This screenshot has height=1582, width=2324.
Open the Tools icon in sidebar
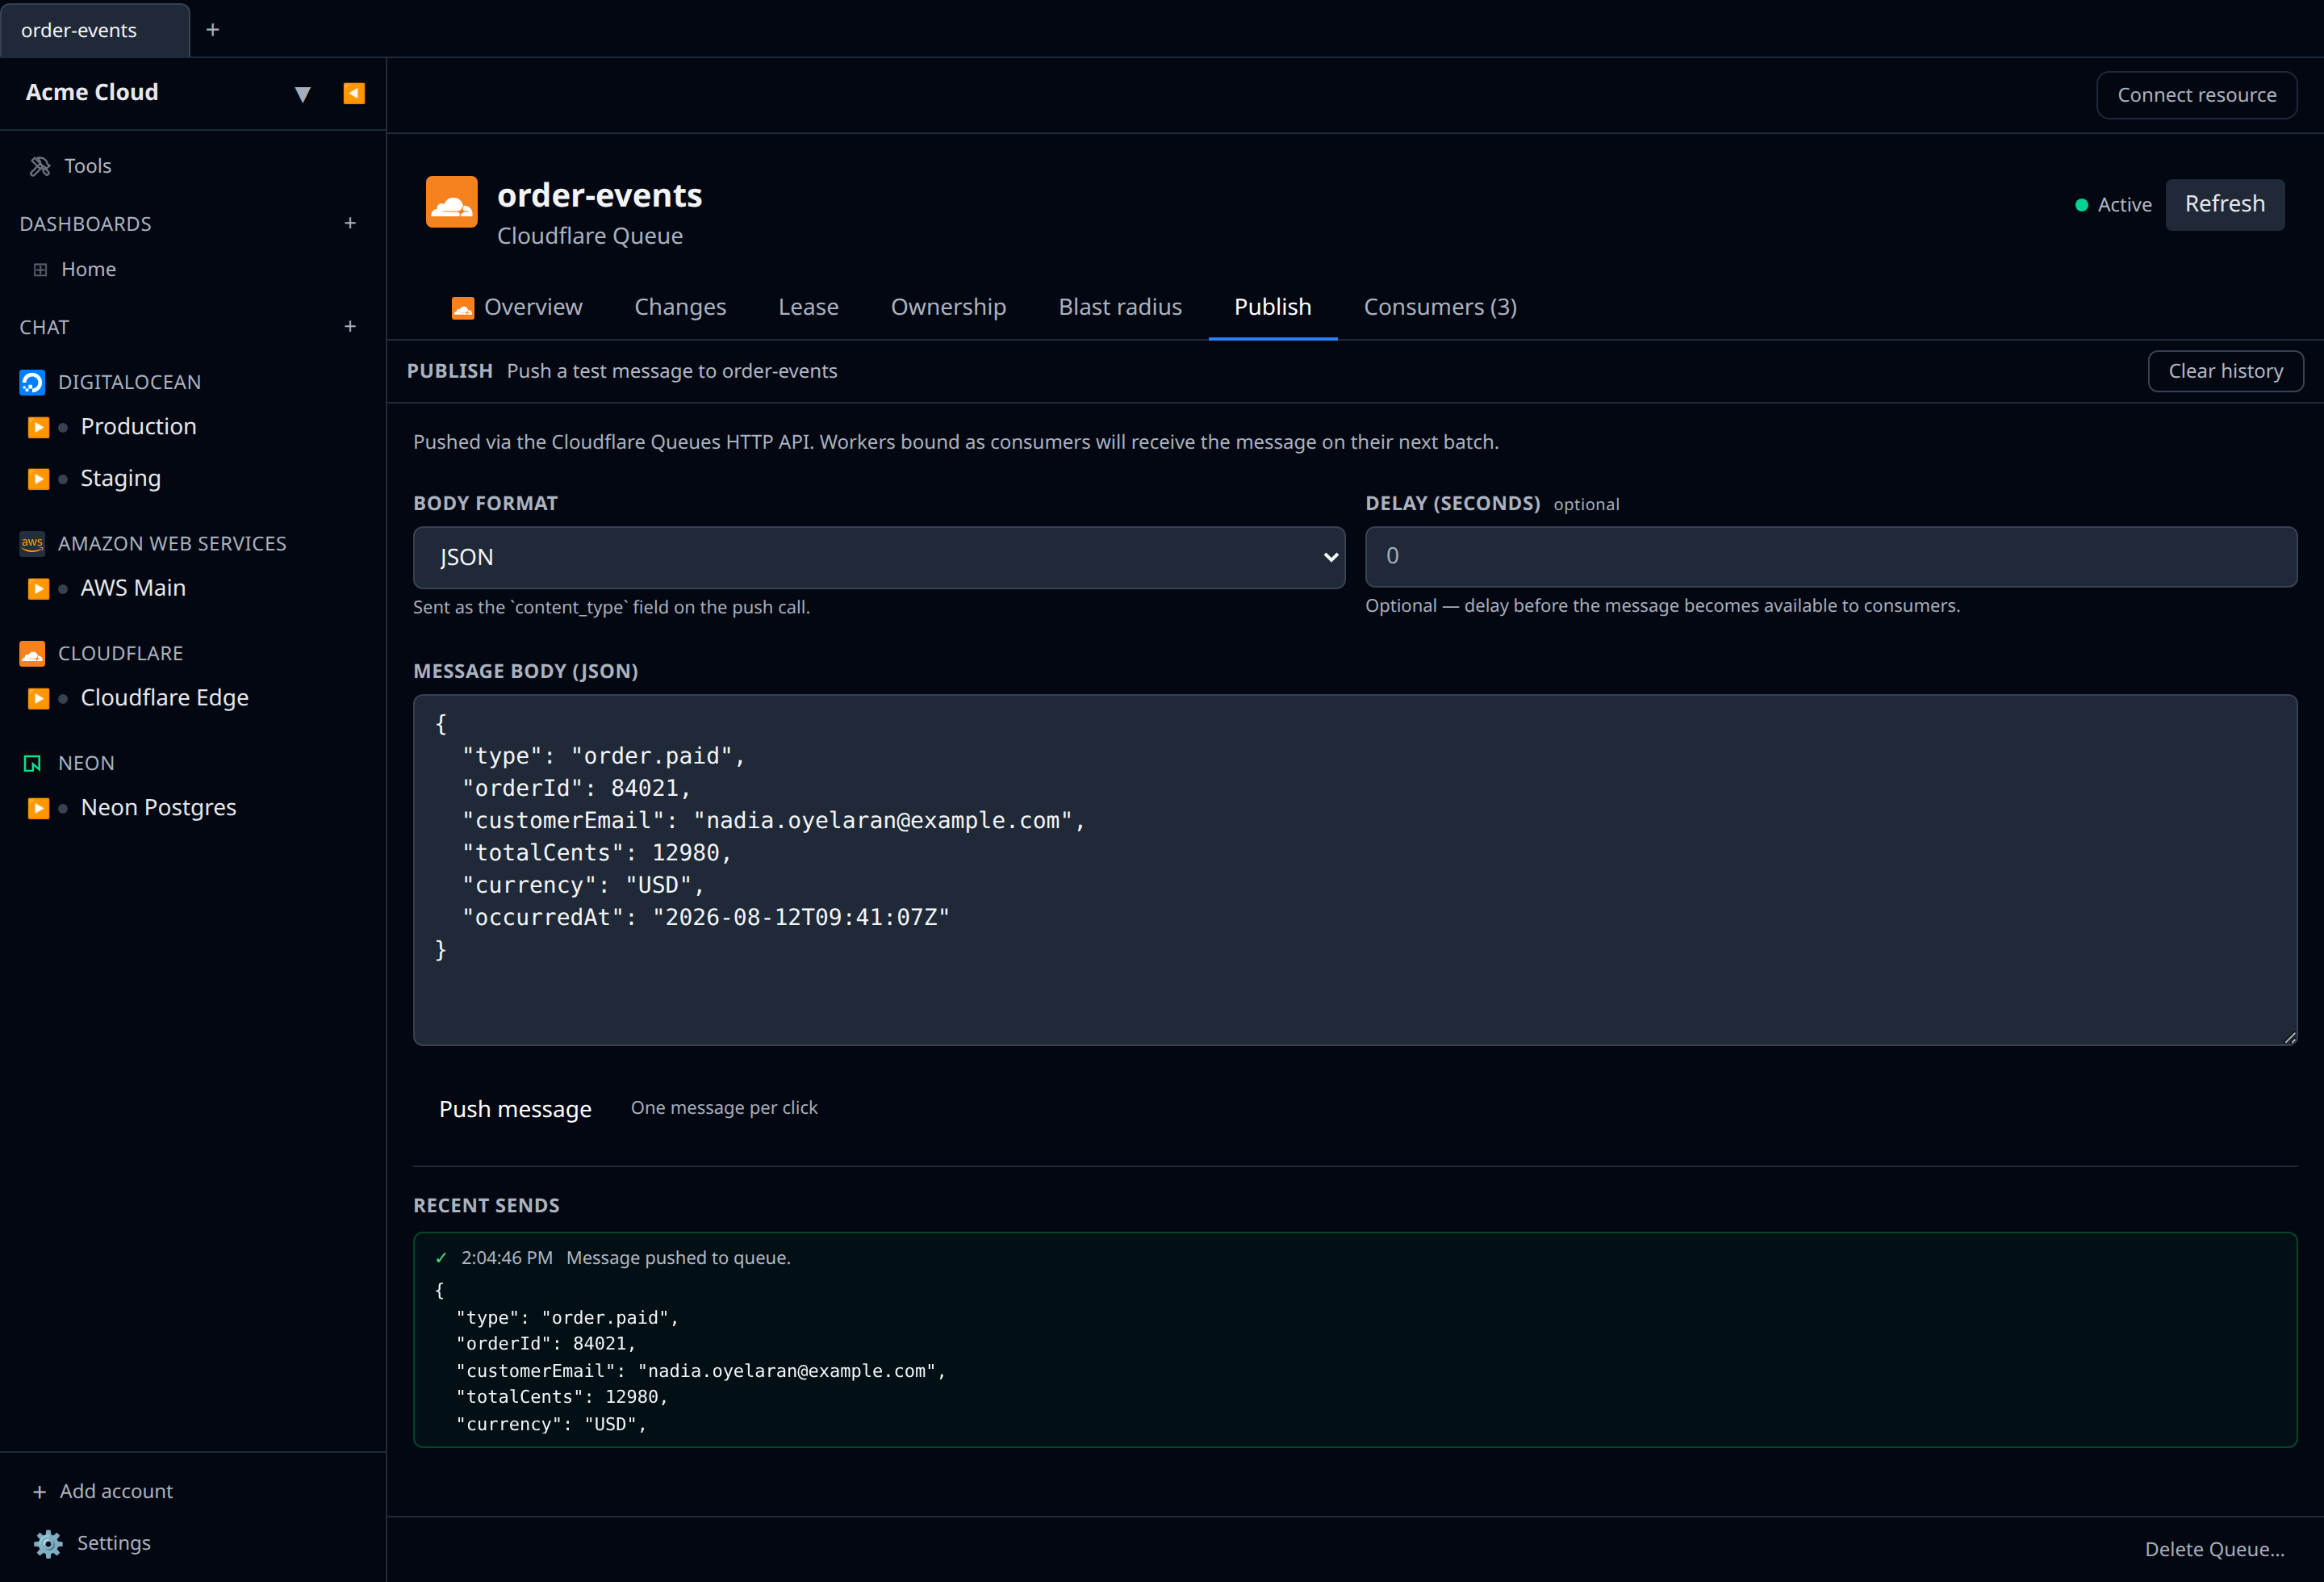point(40,166)
